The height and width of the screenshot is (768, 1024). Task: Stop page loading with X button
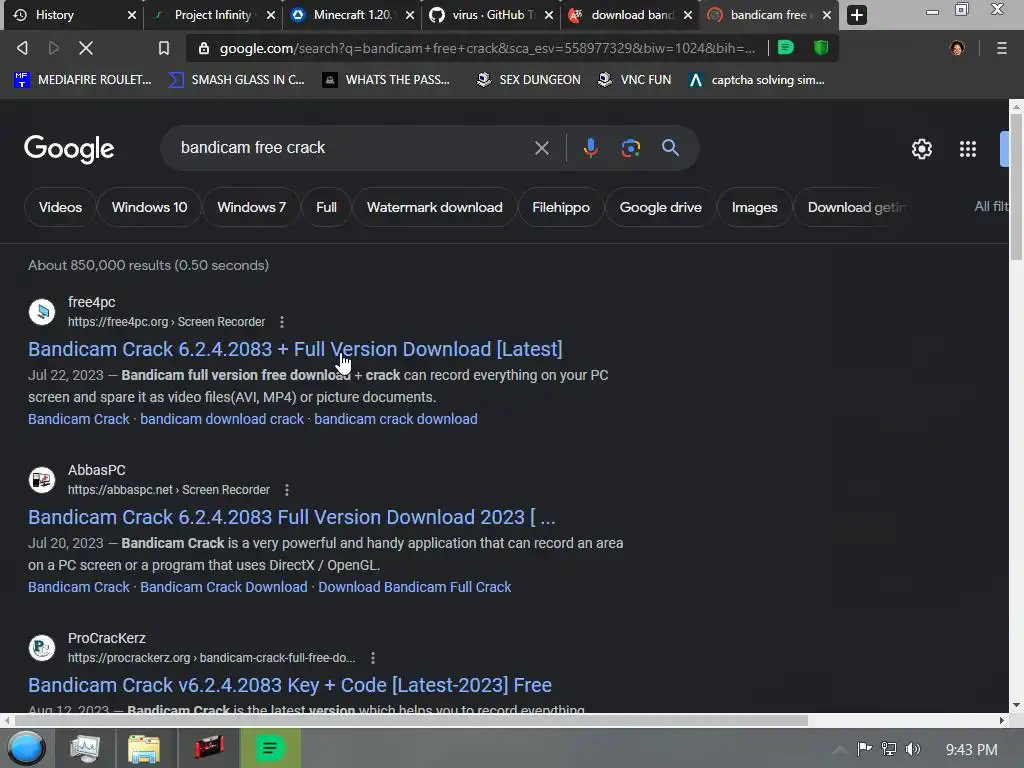[86, 48]
